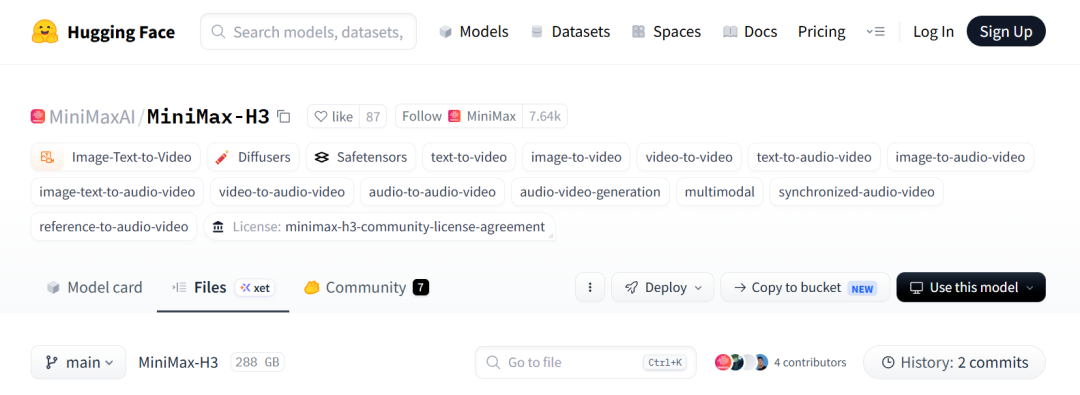The image size is (1080, 395).
Task: Click the NEW badge on Copy to bucket
Action: click(x=862, y=289)
